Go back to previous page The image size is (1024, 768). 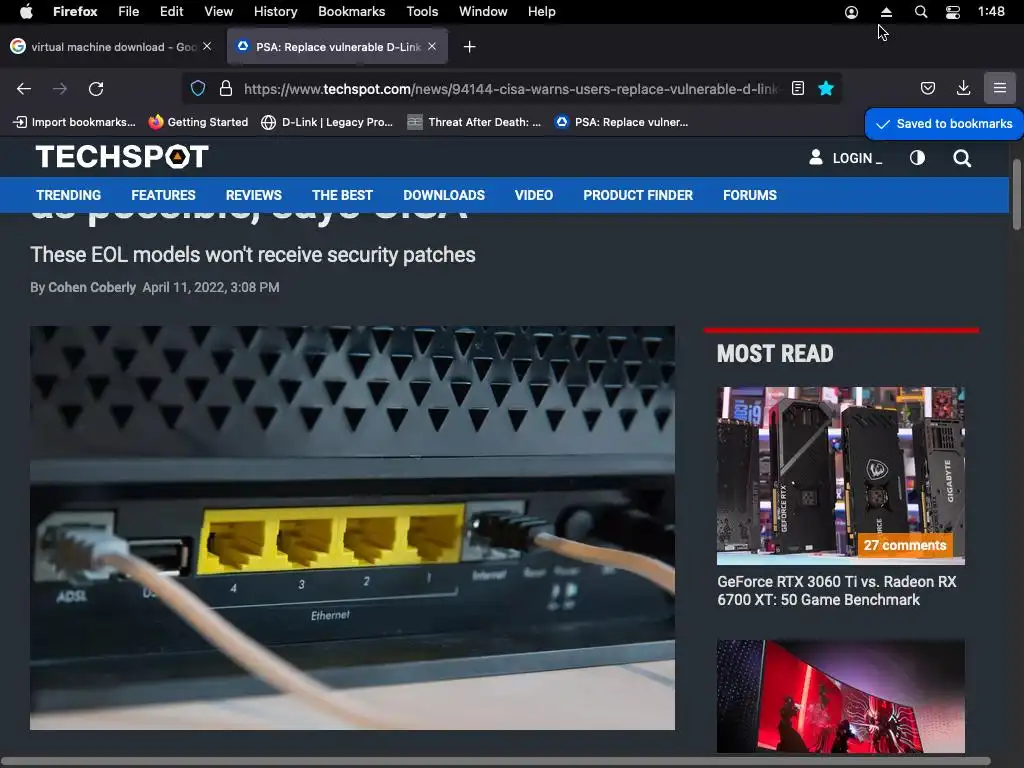click(24, 89)
